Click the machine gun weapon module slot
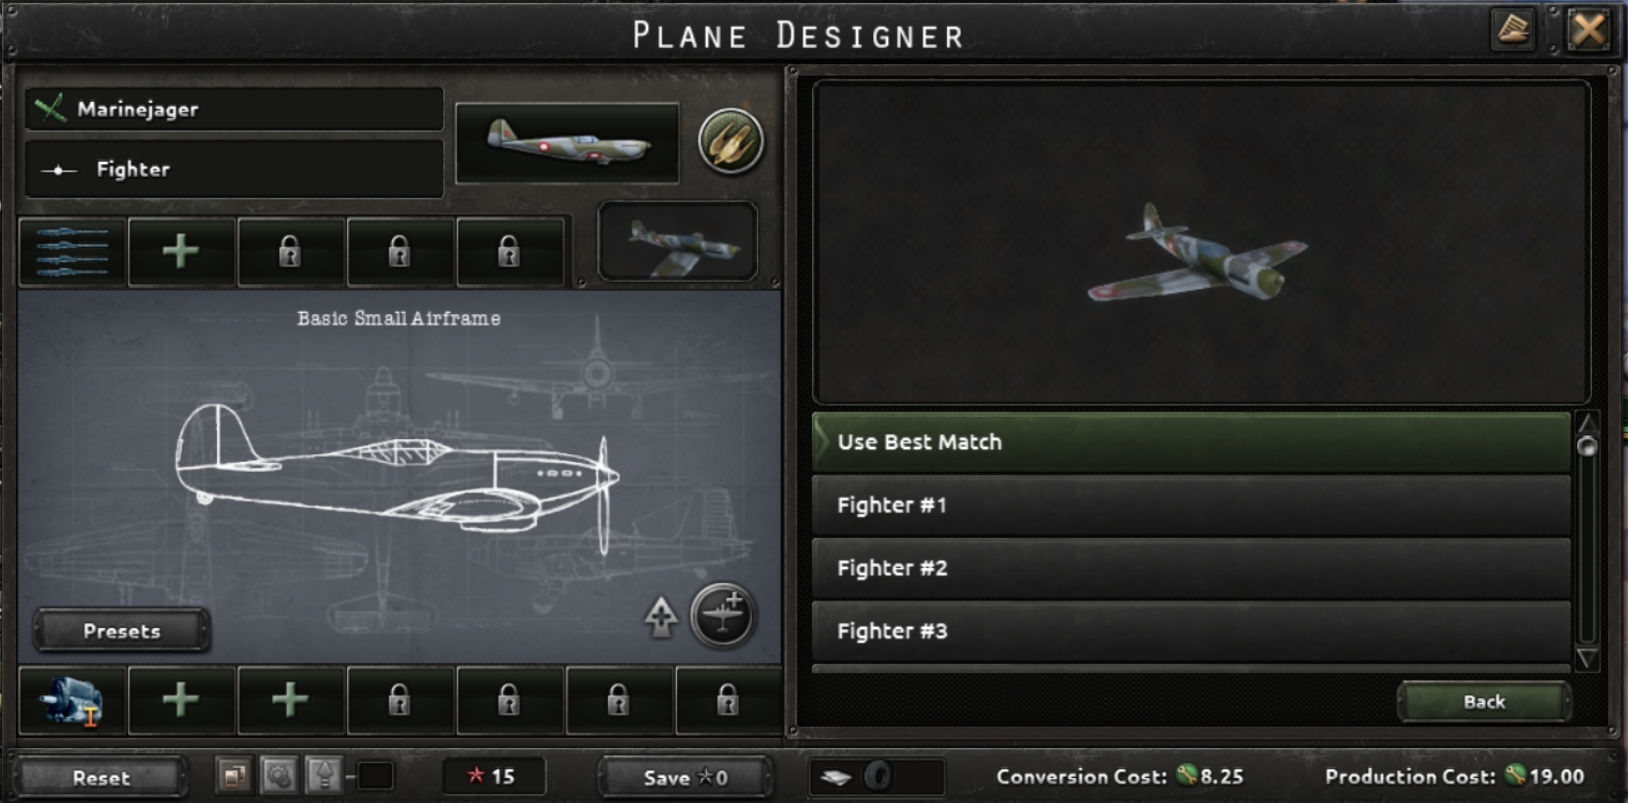Screen dimensions: 1628x803 72,251
